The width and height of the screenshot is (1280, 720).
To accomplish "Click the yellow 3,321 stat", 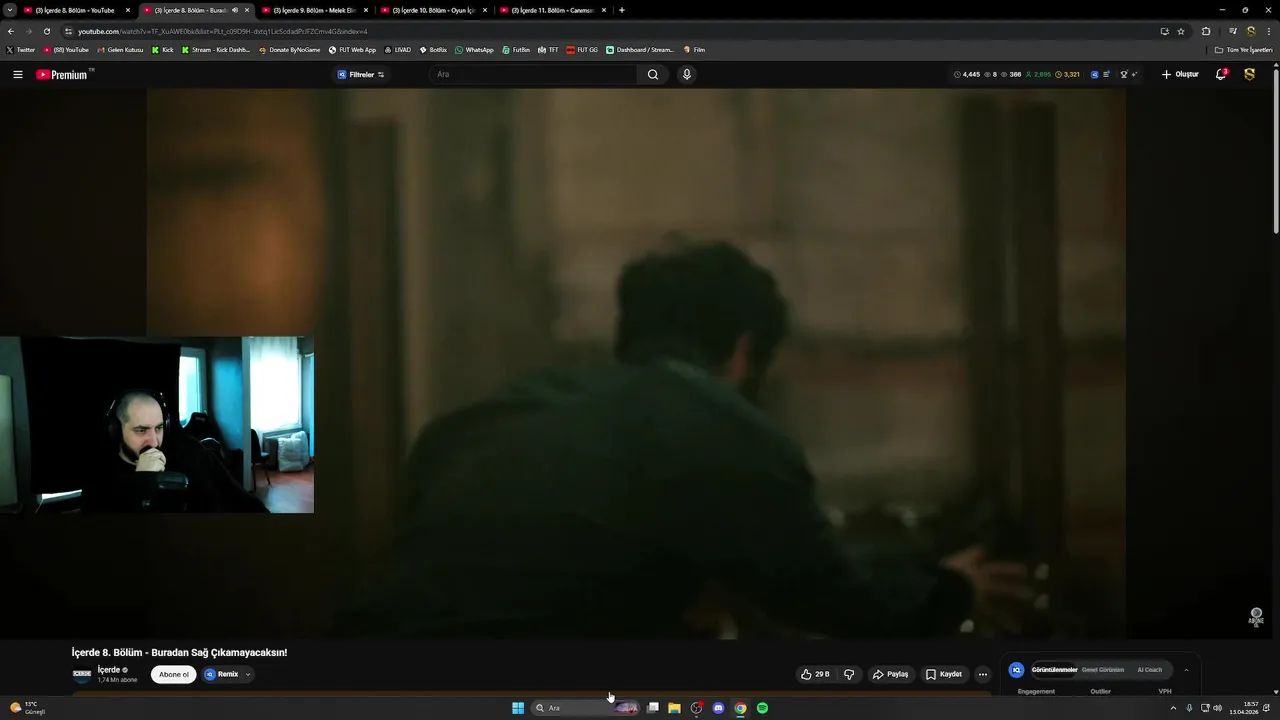I will click(x=1067, y=75).
